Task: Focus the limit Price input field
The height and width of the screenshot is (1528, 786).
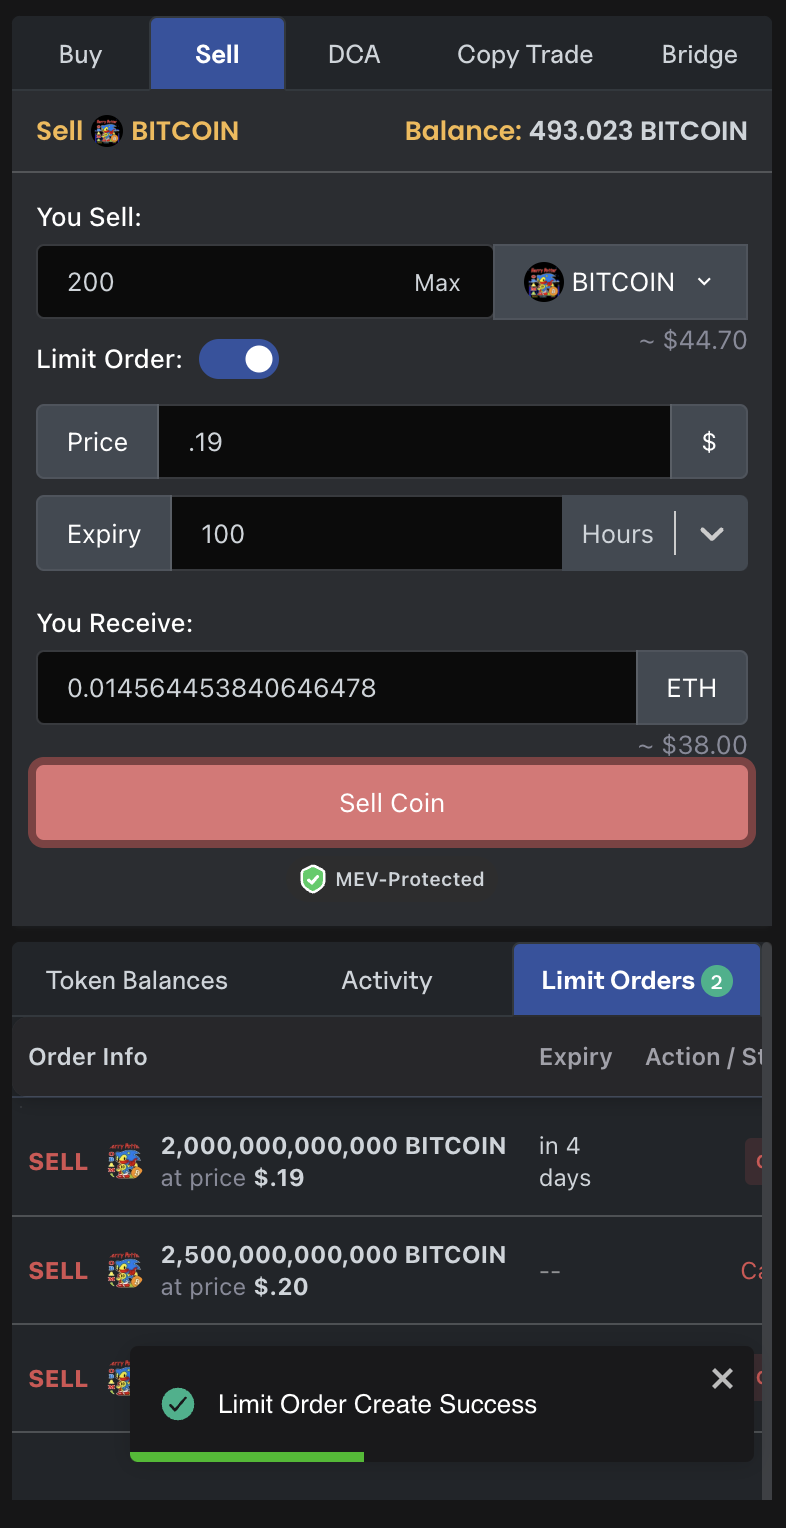Action: click(x=414, y=442)
